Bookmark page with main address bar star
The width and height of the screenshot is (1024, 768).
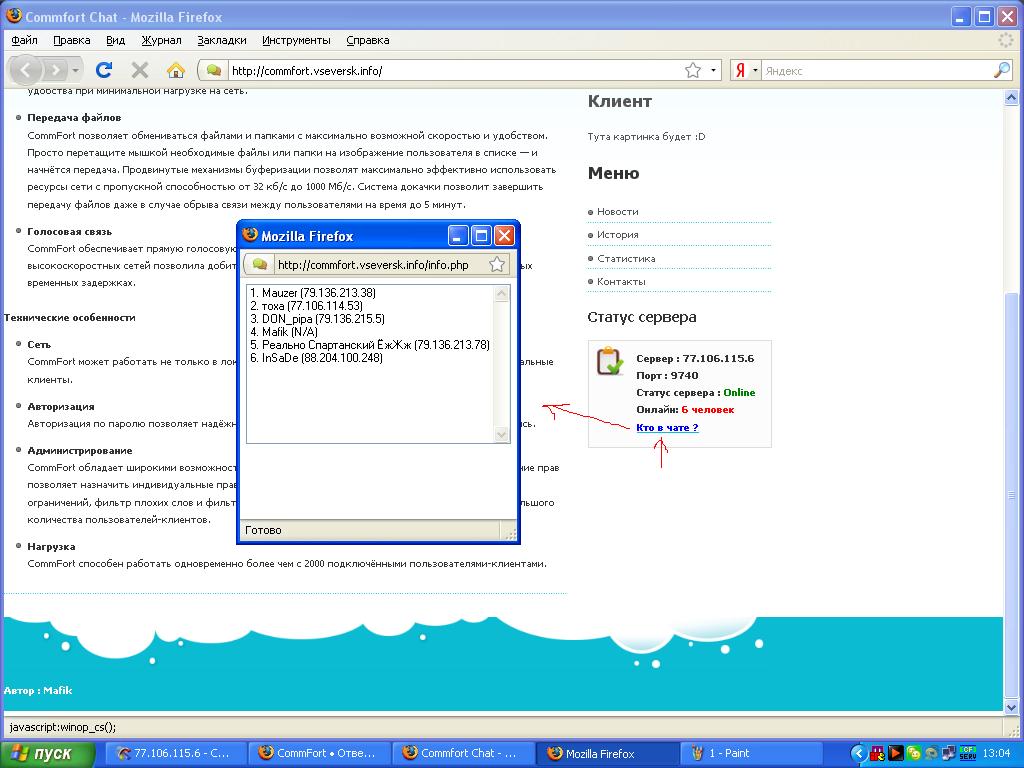(x=693, y=70)
